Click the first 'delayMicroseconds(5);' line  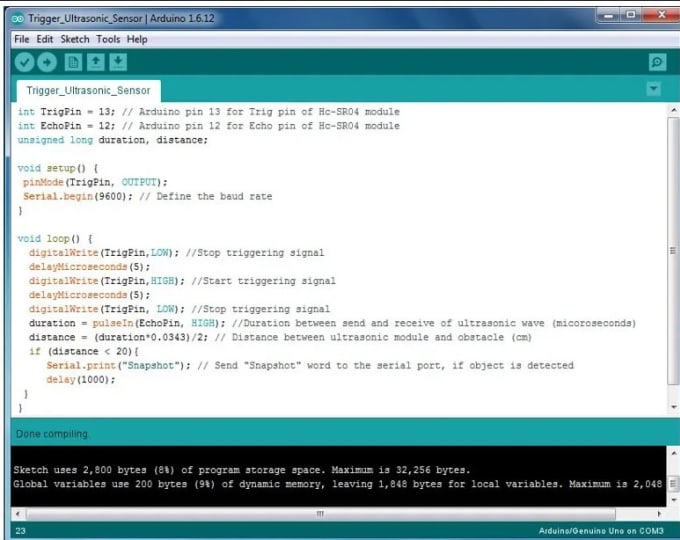(89, 267)
